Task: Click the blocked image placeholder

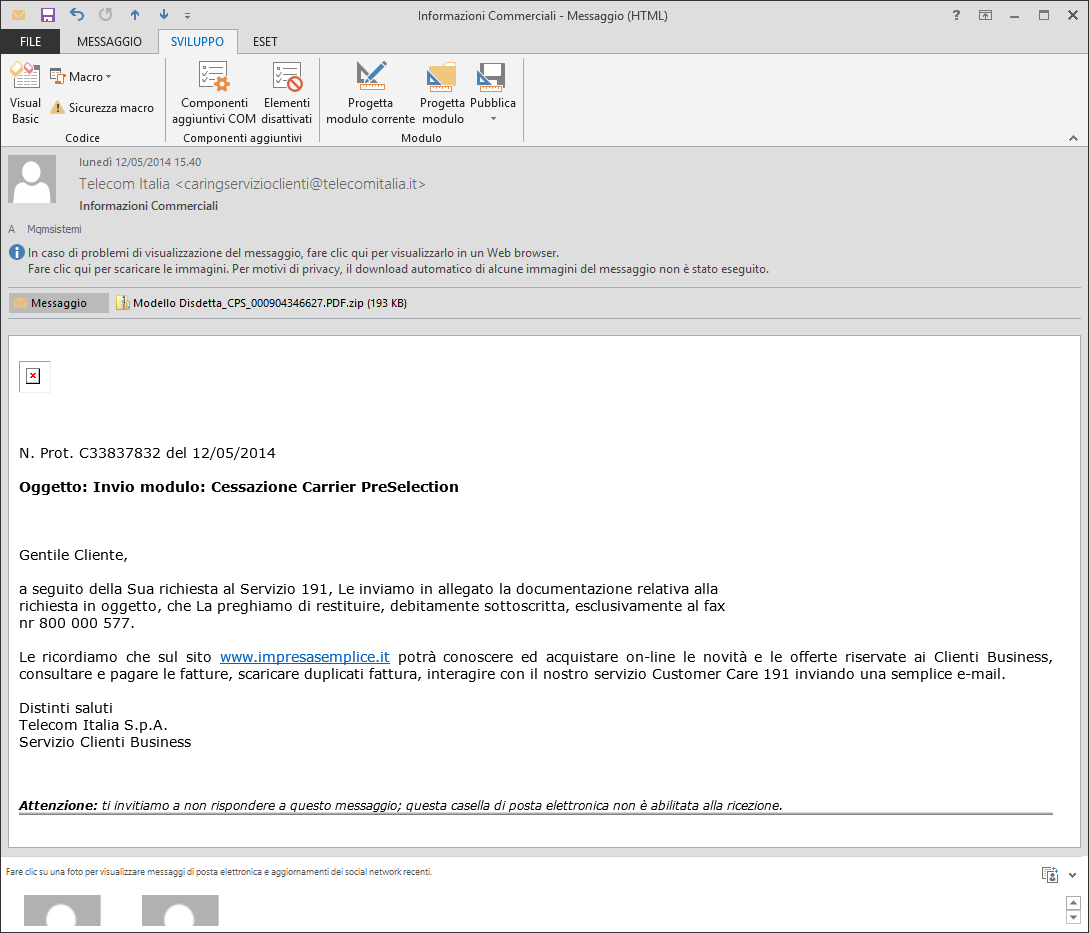Action: click(34, 377)
